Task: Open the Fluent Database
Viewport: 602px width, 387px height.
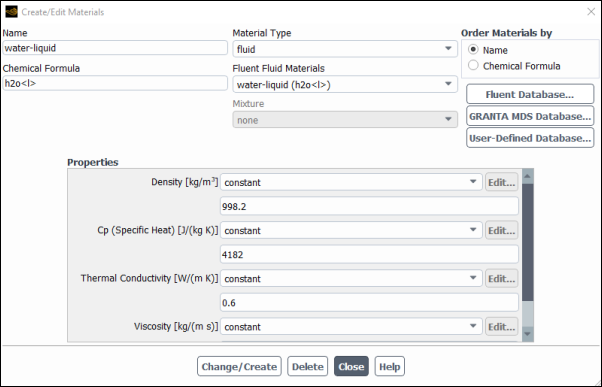Action: [530, 94]
